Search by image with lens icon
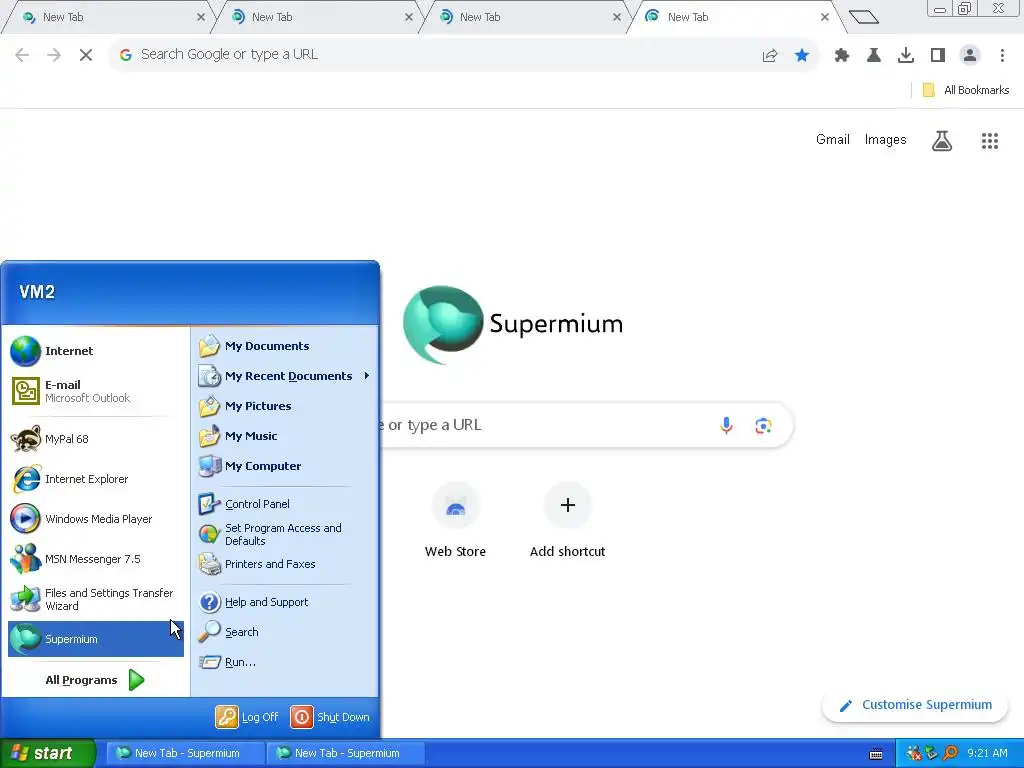This screenshot has width=1024, height=768. (763, 426)
